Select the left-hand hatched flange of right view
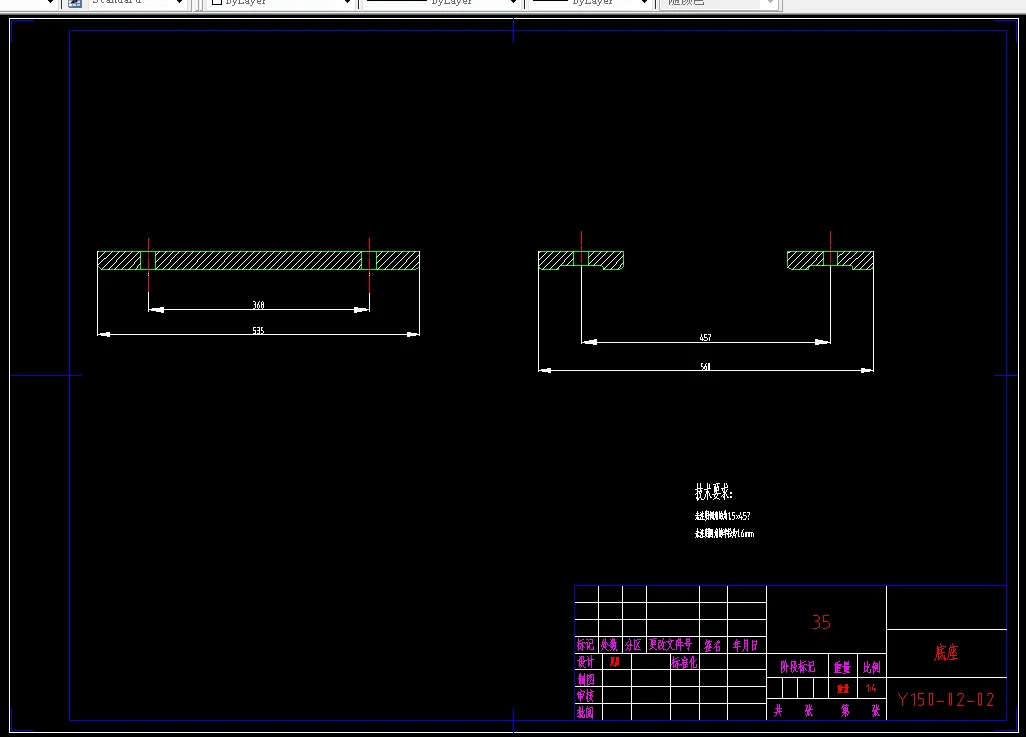 581,260
